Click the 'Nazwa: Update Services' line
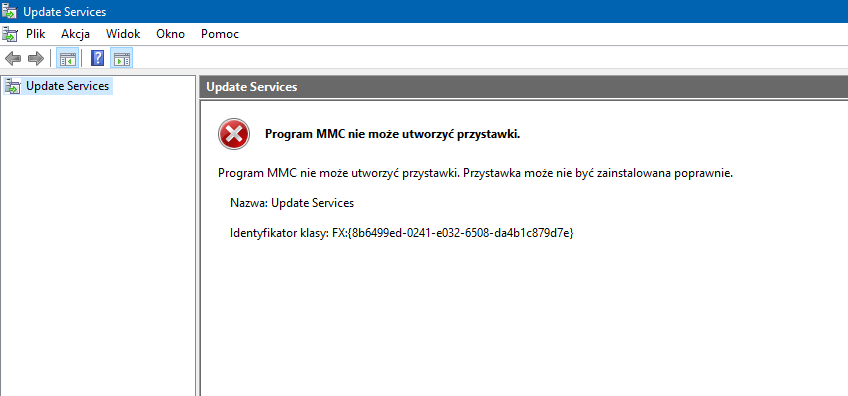Screen dimensions: 848x396 [292, 203]
